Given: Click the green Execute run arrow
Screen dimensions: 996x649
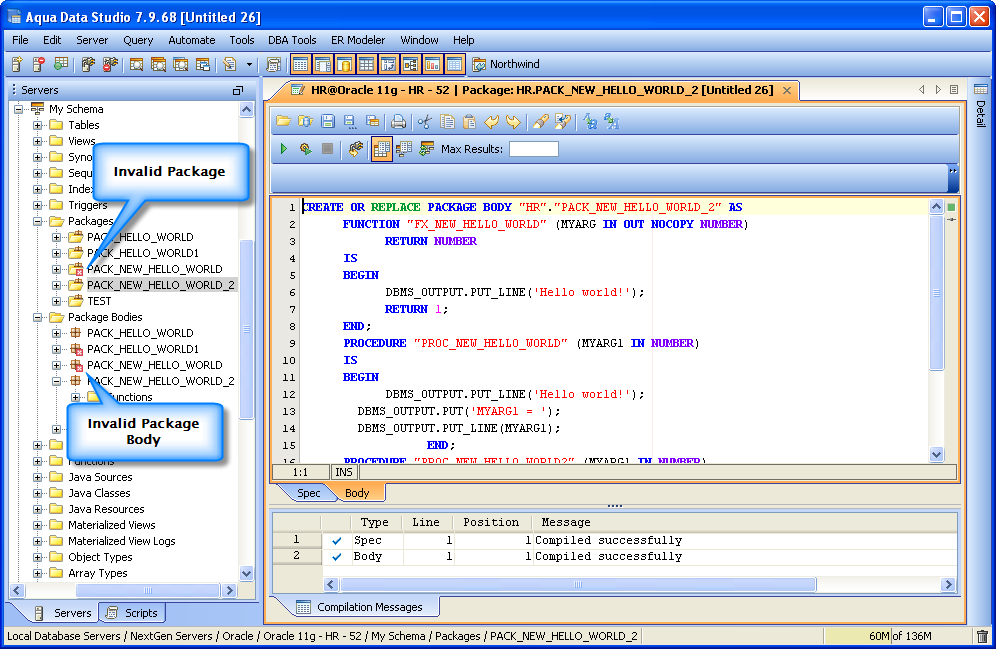Looking at the screenshot, I should (x=284, y=149).
